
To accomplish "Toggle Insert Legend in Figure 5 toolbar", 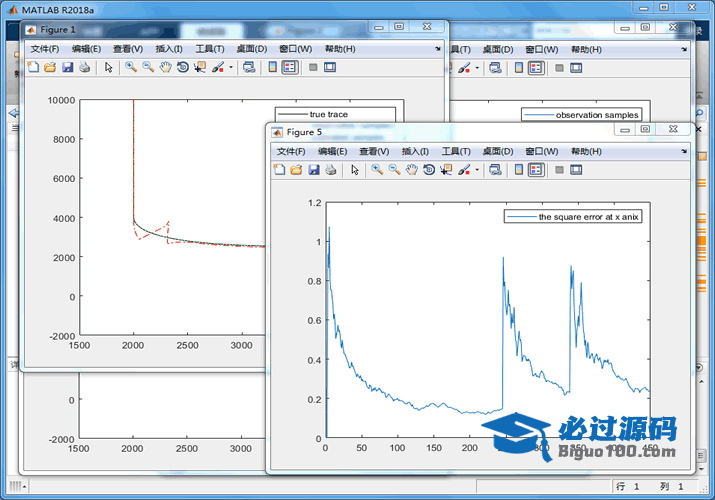I will (536, 170).
